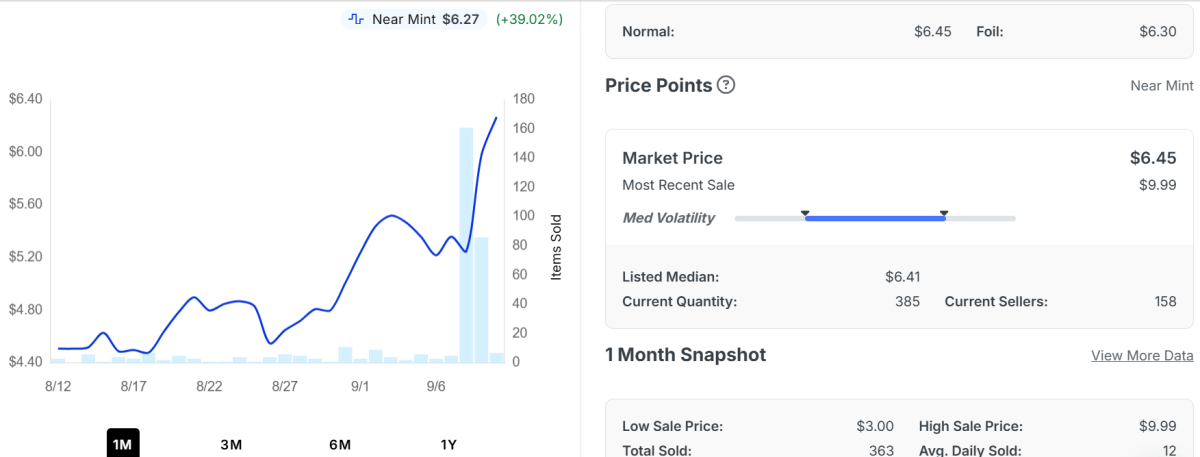Screen dimensions: 1200x457
Task: Click the Near Mint legend line icon
Action: pyautogui.click(x=356, y=19)
